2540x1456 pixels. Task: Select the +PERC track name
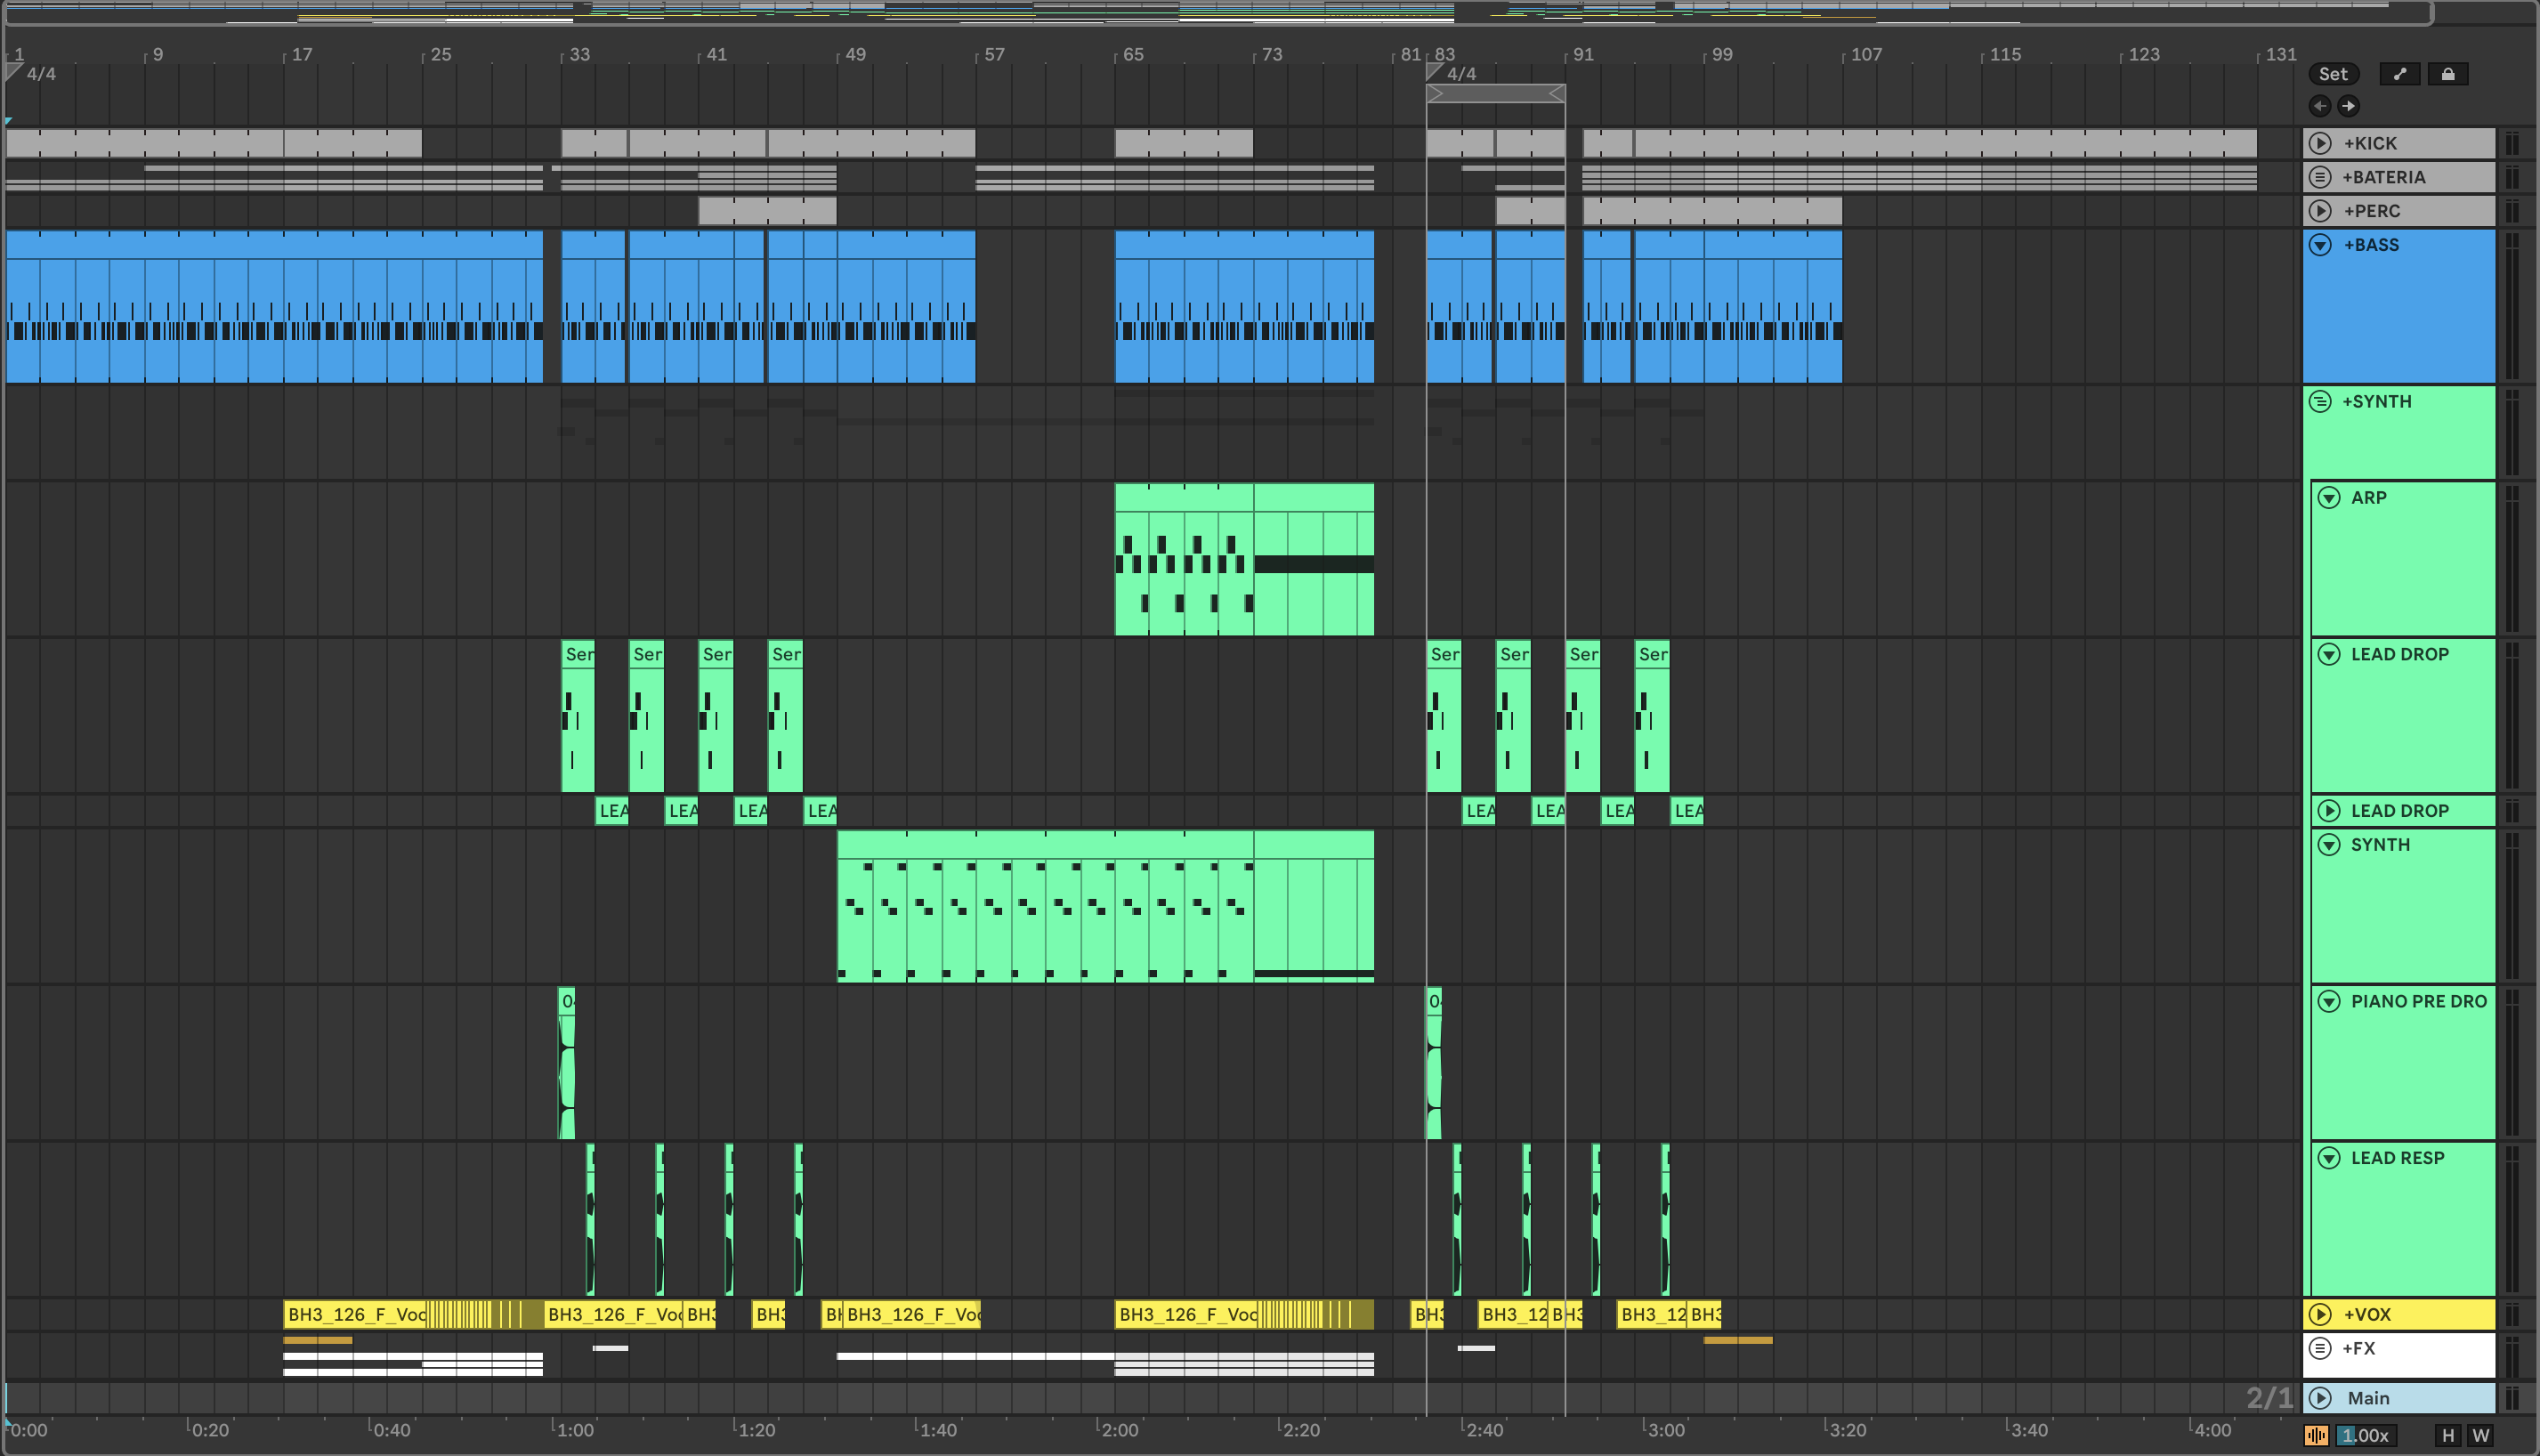[2372, 211]
